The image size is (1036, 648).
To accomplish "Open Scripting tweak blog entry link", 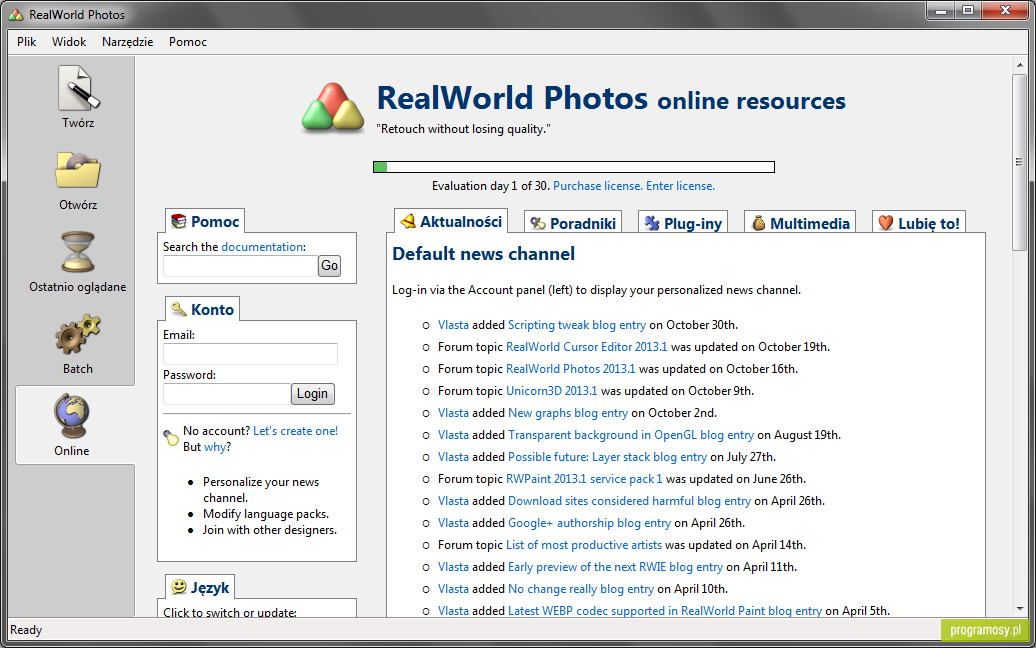I will pyautogui.click(x=577, y=325).
